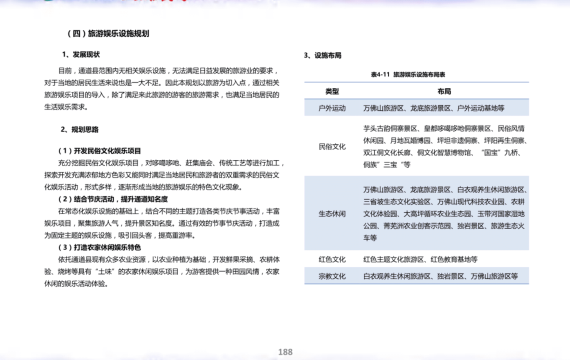This screenshot has height=360, width=570.
Task: Click the 布局 column header
Action: (x=444, y=91)
